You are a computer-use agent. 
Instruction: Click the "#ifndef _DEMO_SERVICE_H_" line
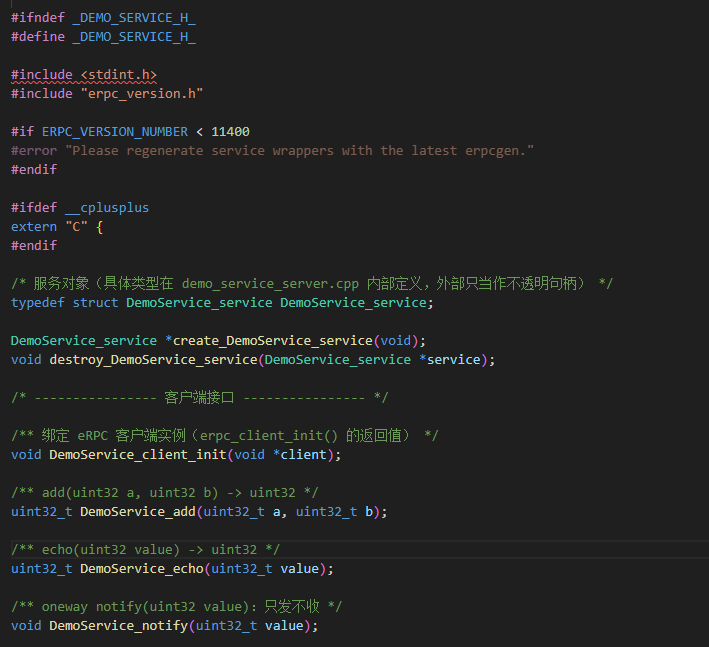[103, 18]
